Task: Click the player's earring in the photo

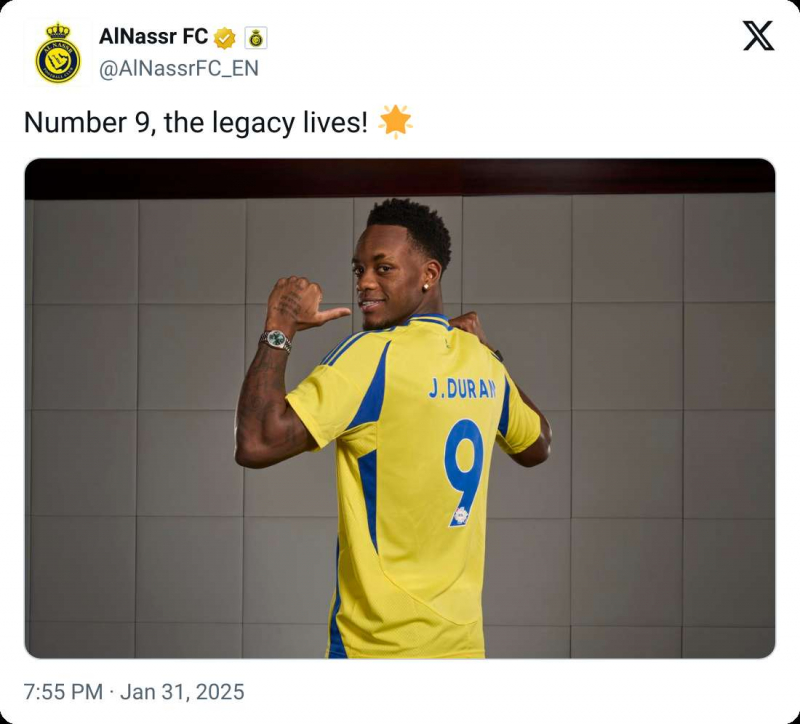Action: (x=425, y=287)
